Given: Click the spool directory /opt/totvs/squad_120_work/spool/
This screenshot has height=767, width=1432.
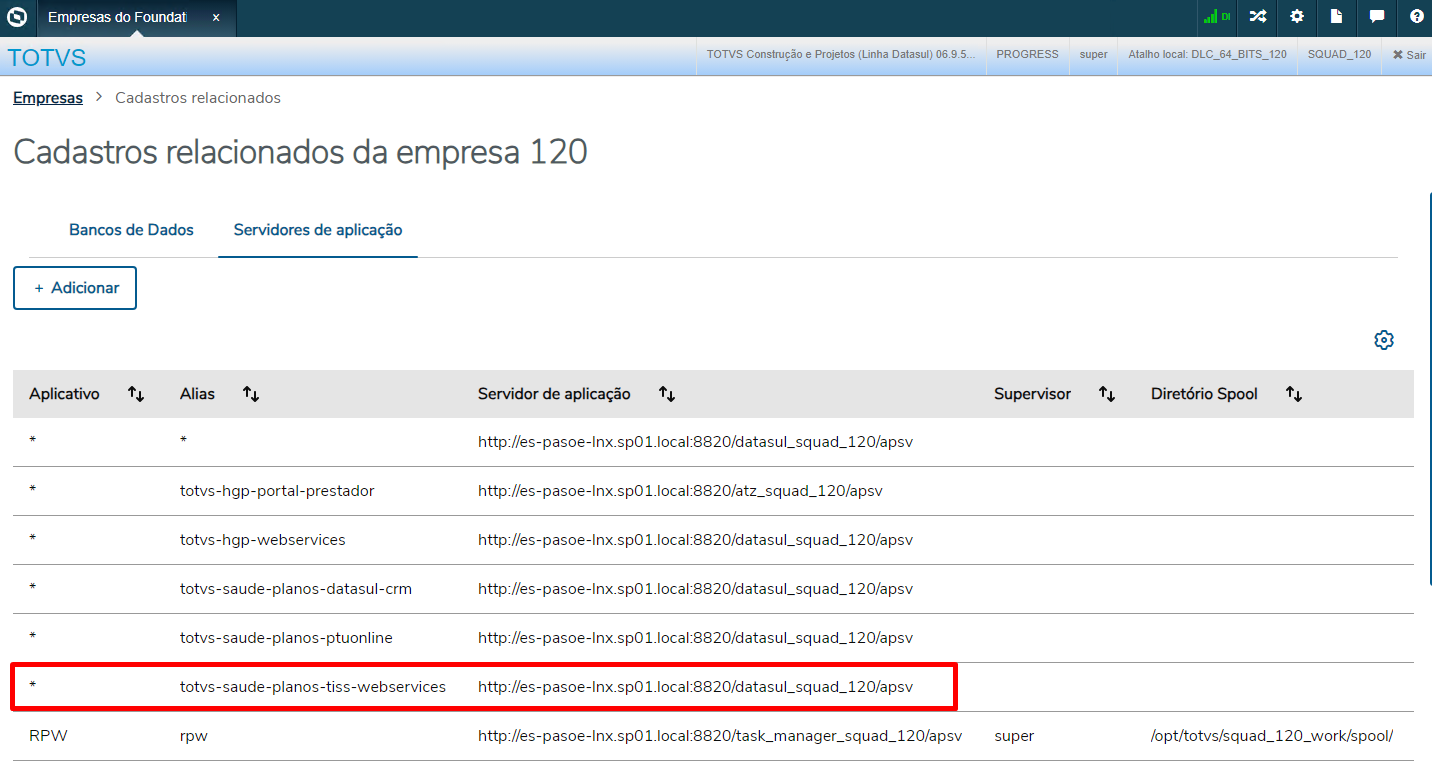Looking at the screenshot, I should pos(1272,736).
